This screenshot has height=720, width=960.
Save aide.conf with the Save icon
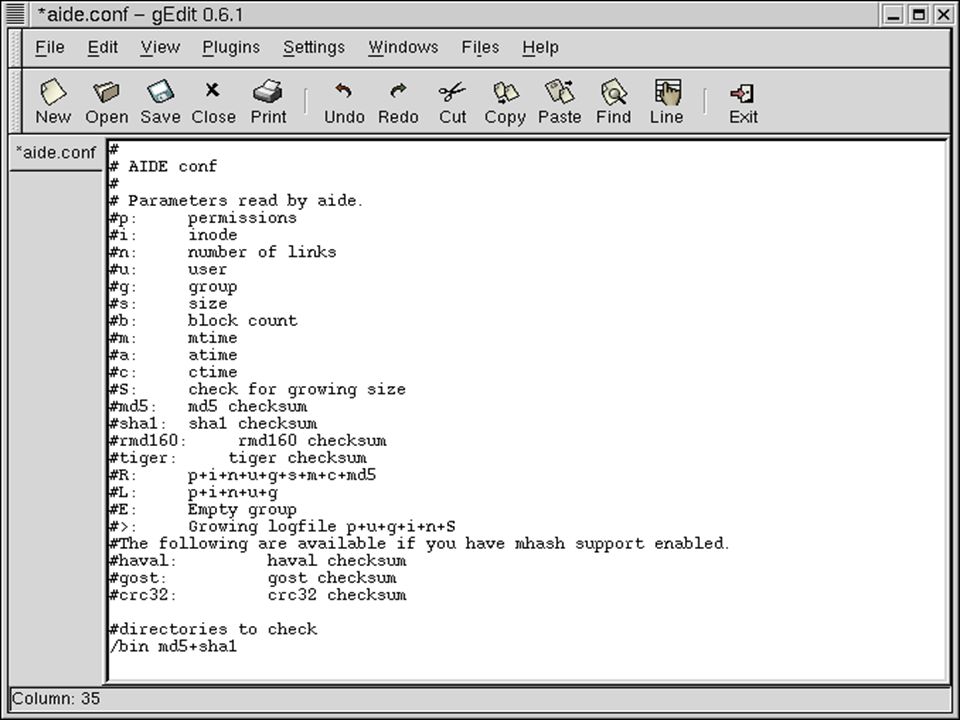160,102
